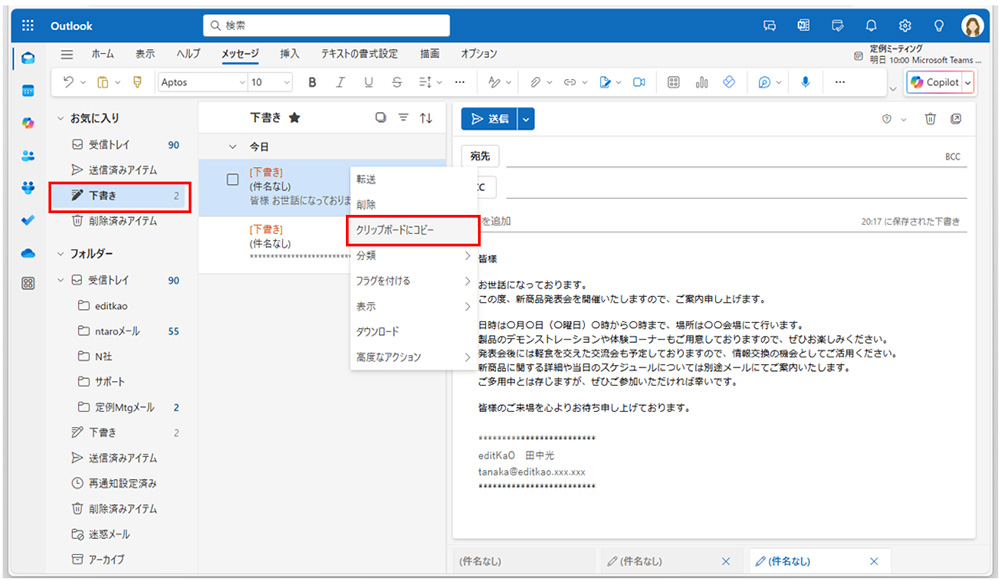The width and height of the screenshot is (1000, 580).
Task: Open the テキストの書式設定 ribbon tab
Action: coord(359,54)
